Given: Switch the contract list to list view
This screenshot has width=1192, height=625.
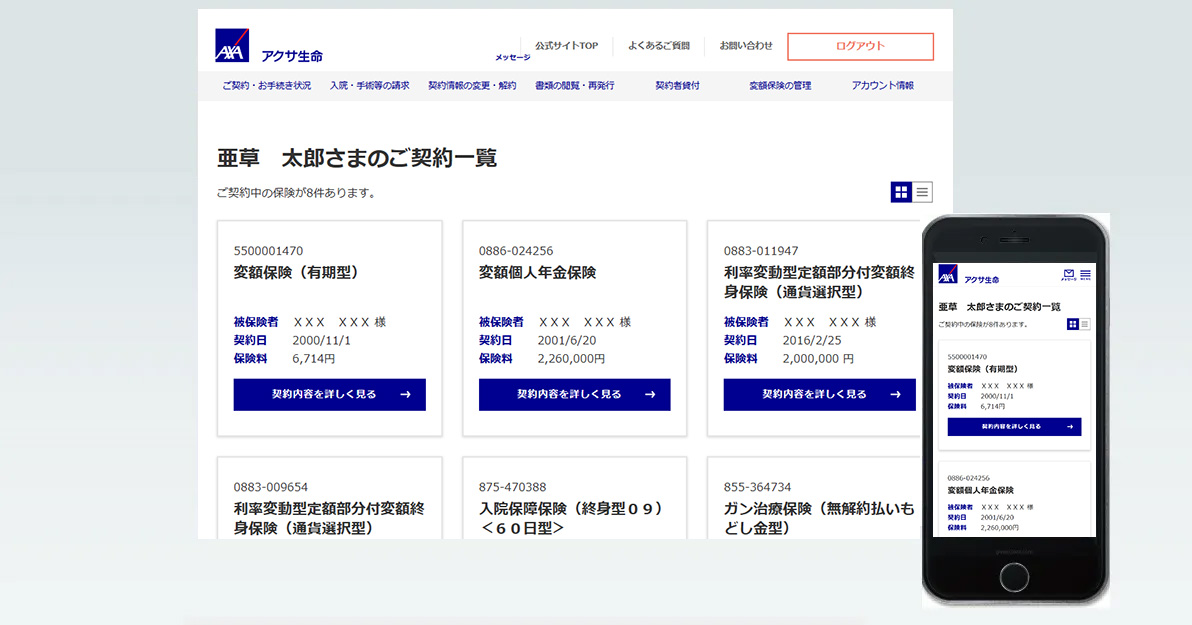Looking at the screenshot, I should click(x=921, y=192).
